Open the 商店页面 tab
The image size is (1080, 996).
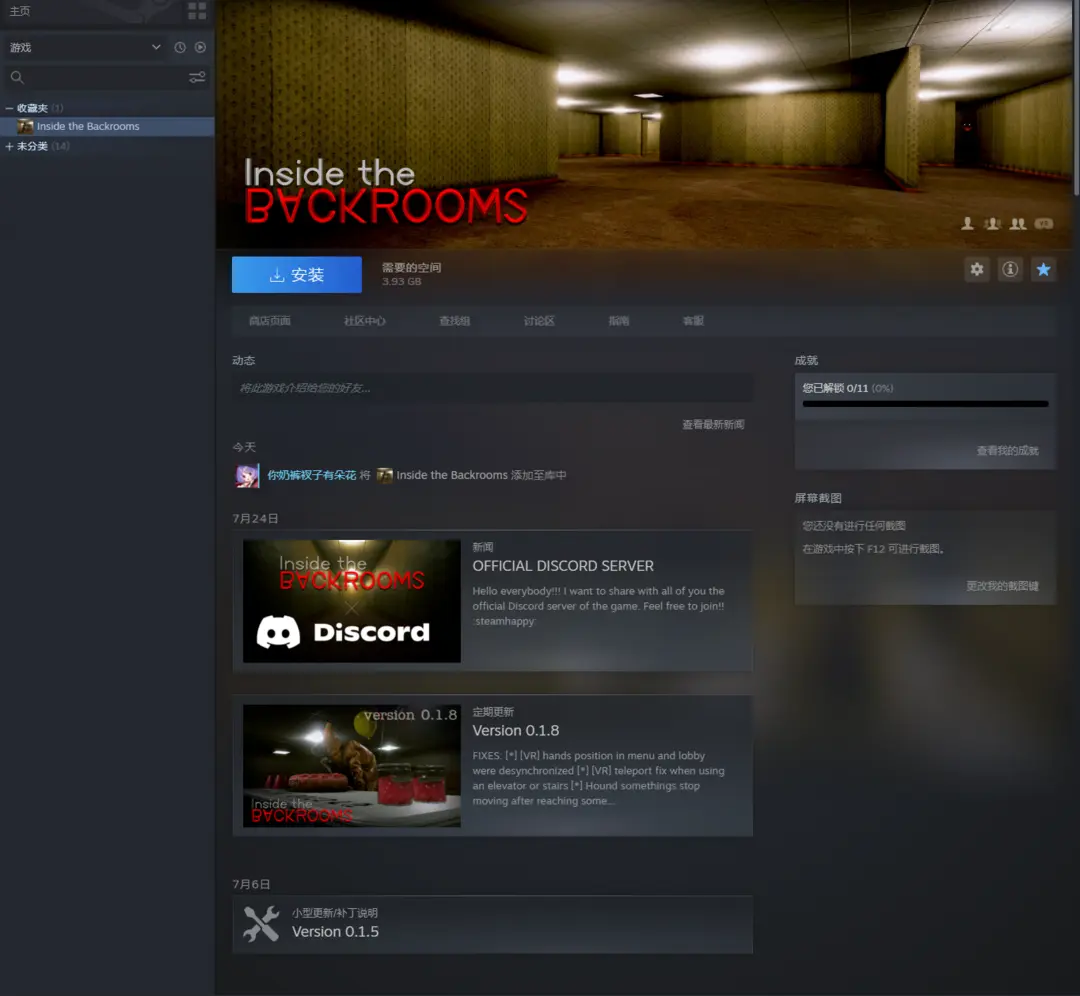270,321
